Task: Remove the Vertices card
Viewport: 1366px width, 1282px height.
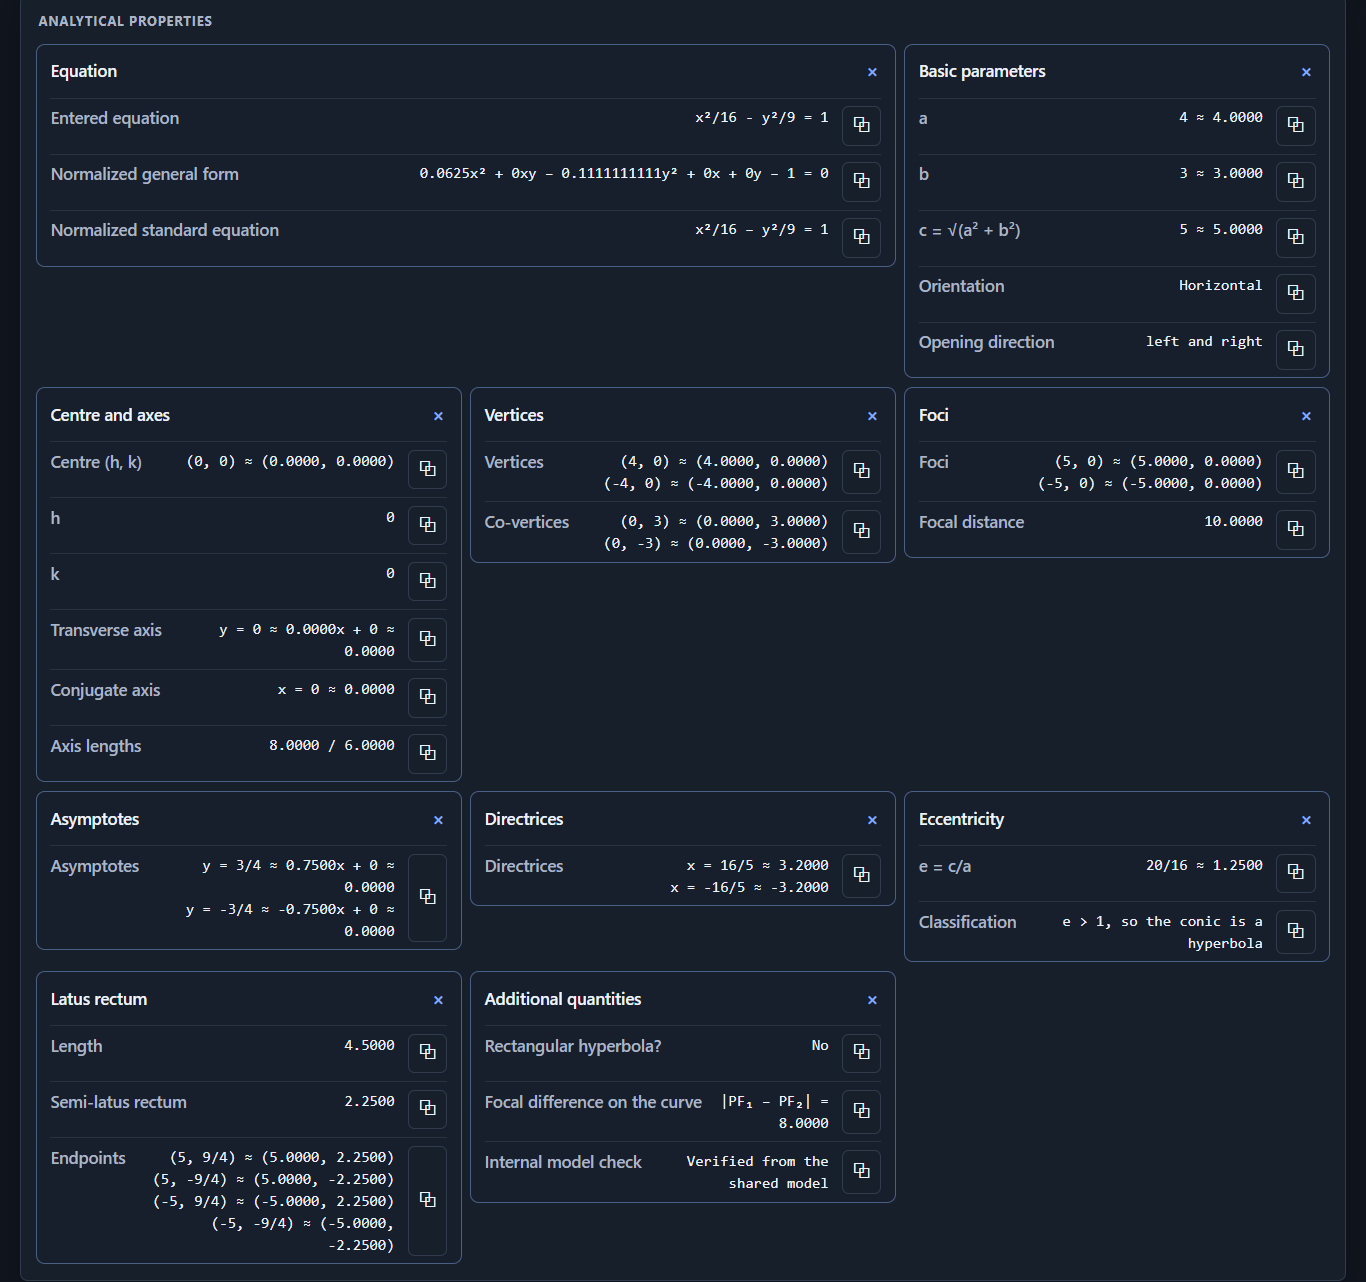Action: [872, 416]
